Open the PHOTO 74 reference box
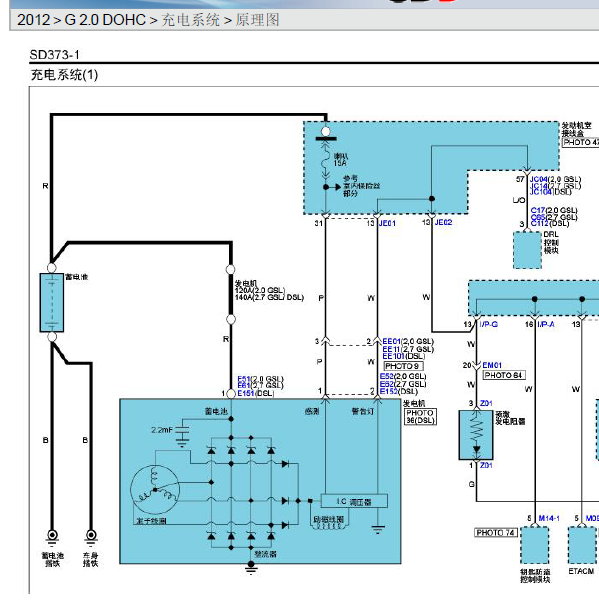The image size is (599, 601). click(496, 533)
